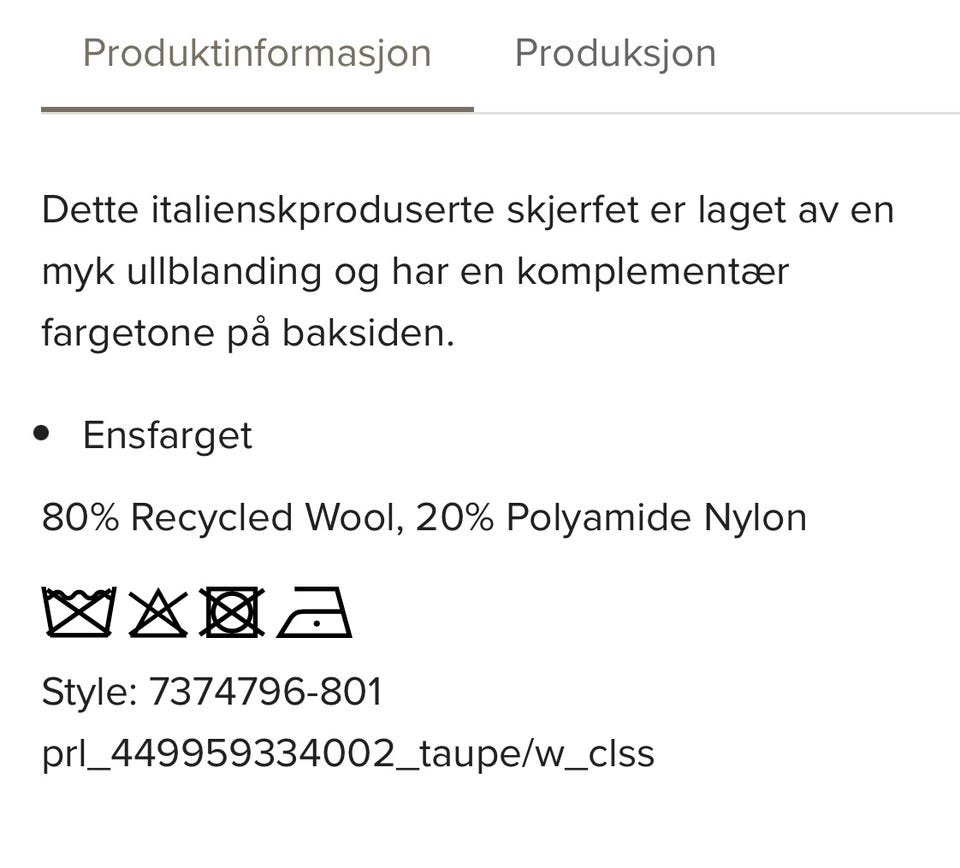Click the product description paragraph
The height and width of the screenshot is (868, 960).
click(x=466, y=270)
